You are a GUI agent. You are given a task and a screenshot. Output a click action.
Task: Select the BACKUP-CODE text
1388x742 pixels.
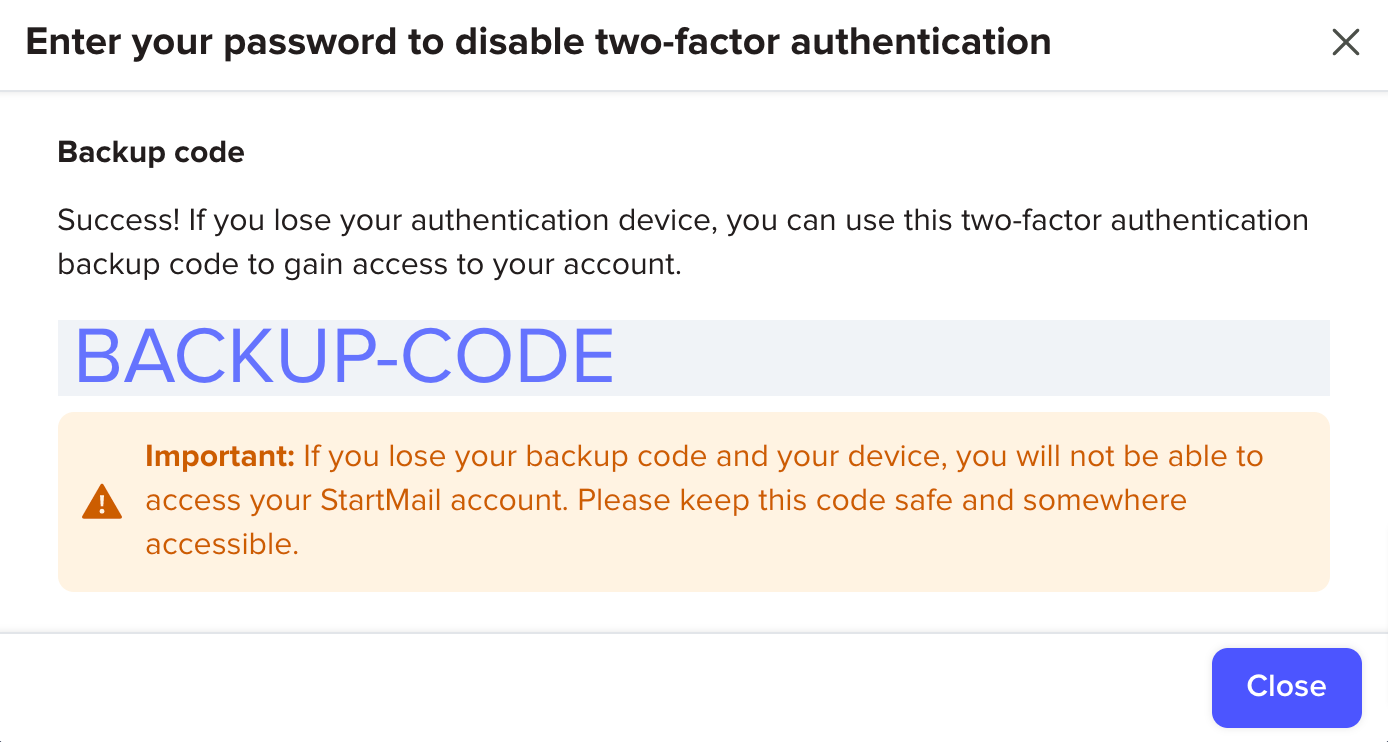(x=344, y=357)
